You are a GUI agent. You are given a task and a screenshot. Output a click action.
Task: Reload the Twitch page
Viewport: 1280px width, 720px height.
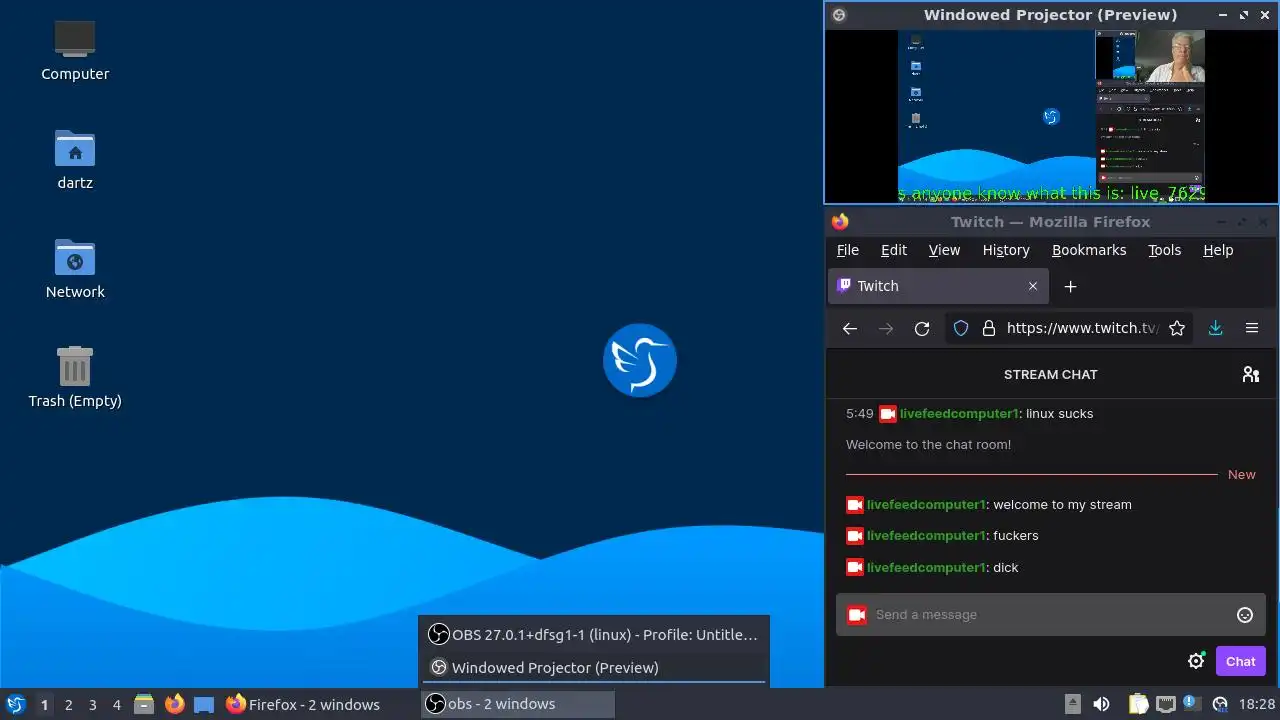922,328
